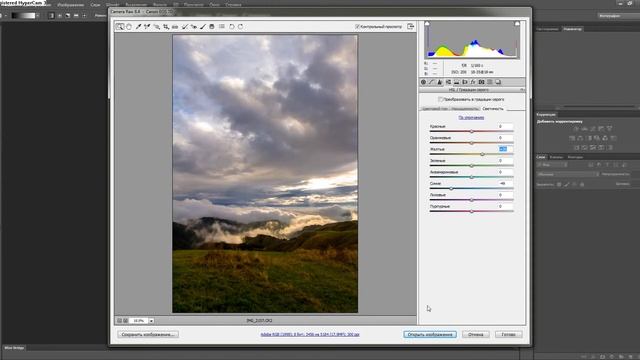Switch to Navigator tab in Photoshop panel
Viewport: 640px width, 360px height.
click(x=572, y=29)
